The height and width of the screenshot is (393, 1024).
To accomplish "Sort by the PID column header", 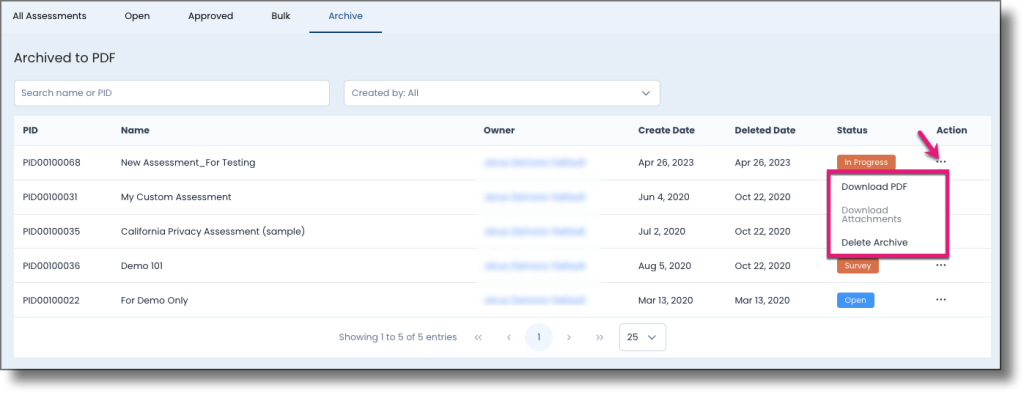I will (31, 131).
